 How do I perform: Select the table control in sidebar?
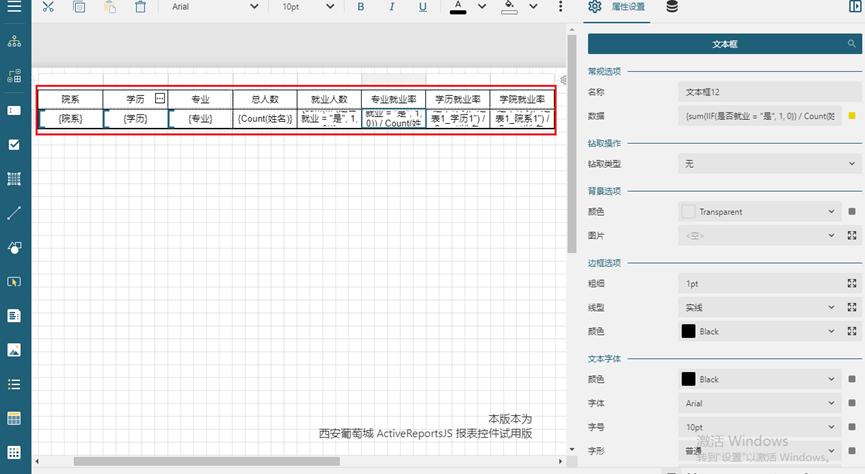pos(14,418)
